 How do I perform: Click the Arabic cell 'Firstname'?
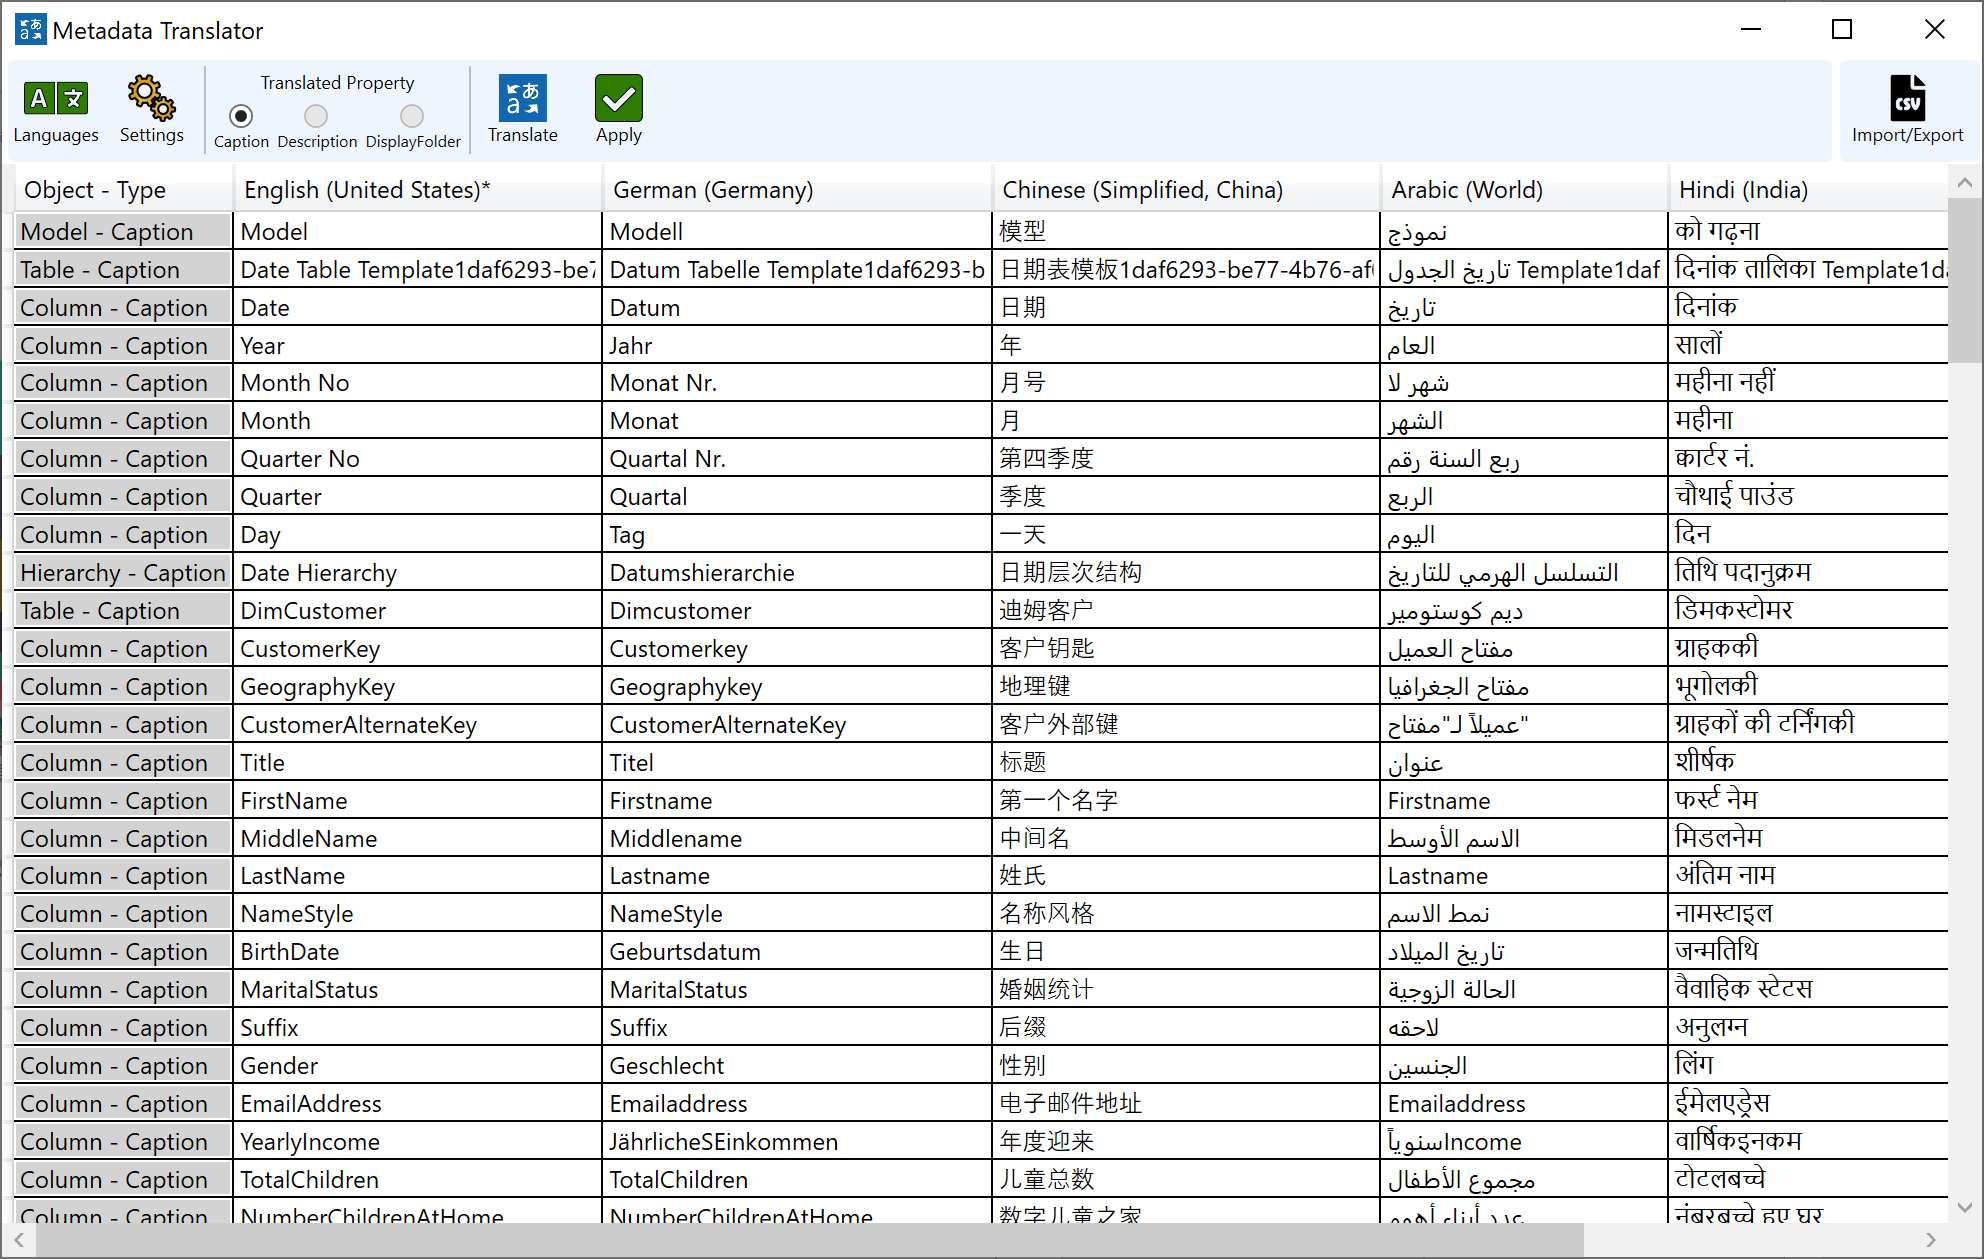tap(1525, 800)
